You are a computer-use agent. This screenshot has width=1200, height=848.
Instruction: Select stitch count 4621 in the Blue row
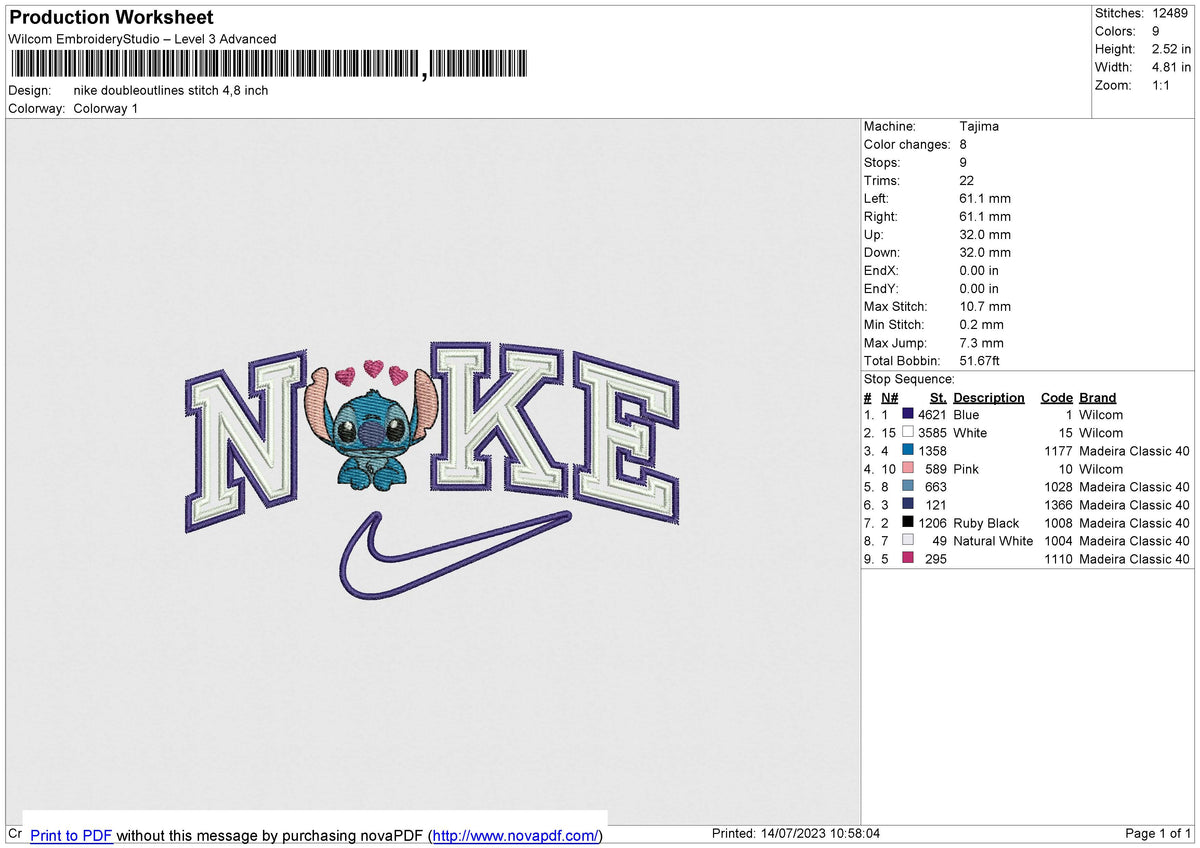coord(932,415)
